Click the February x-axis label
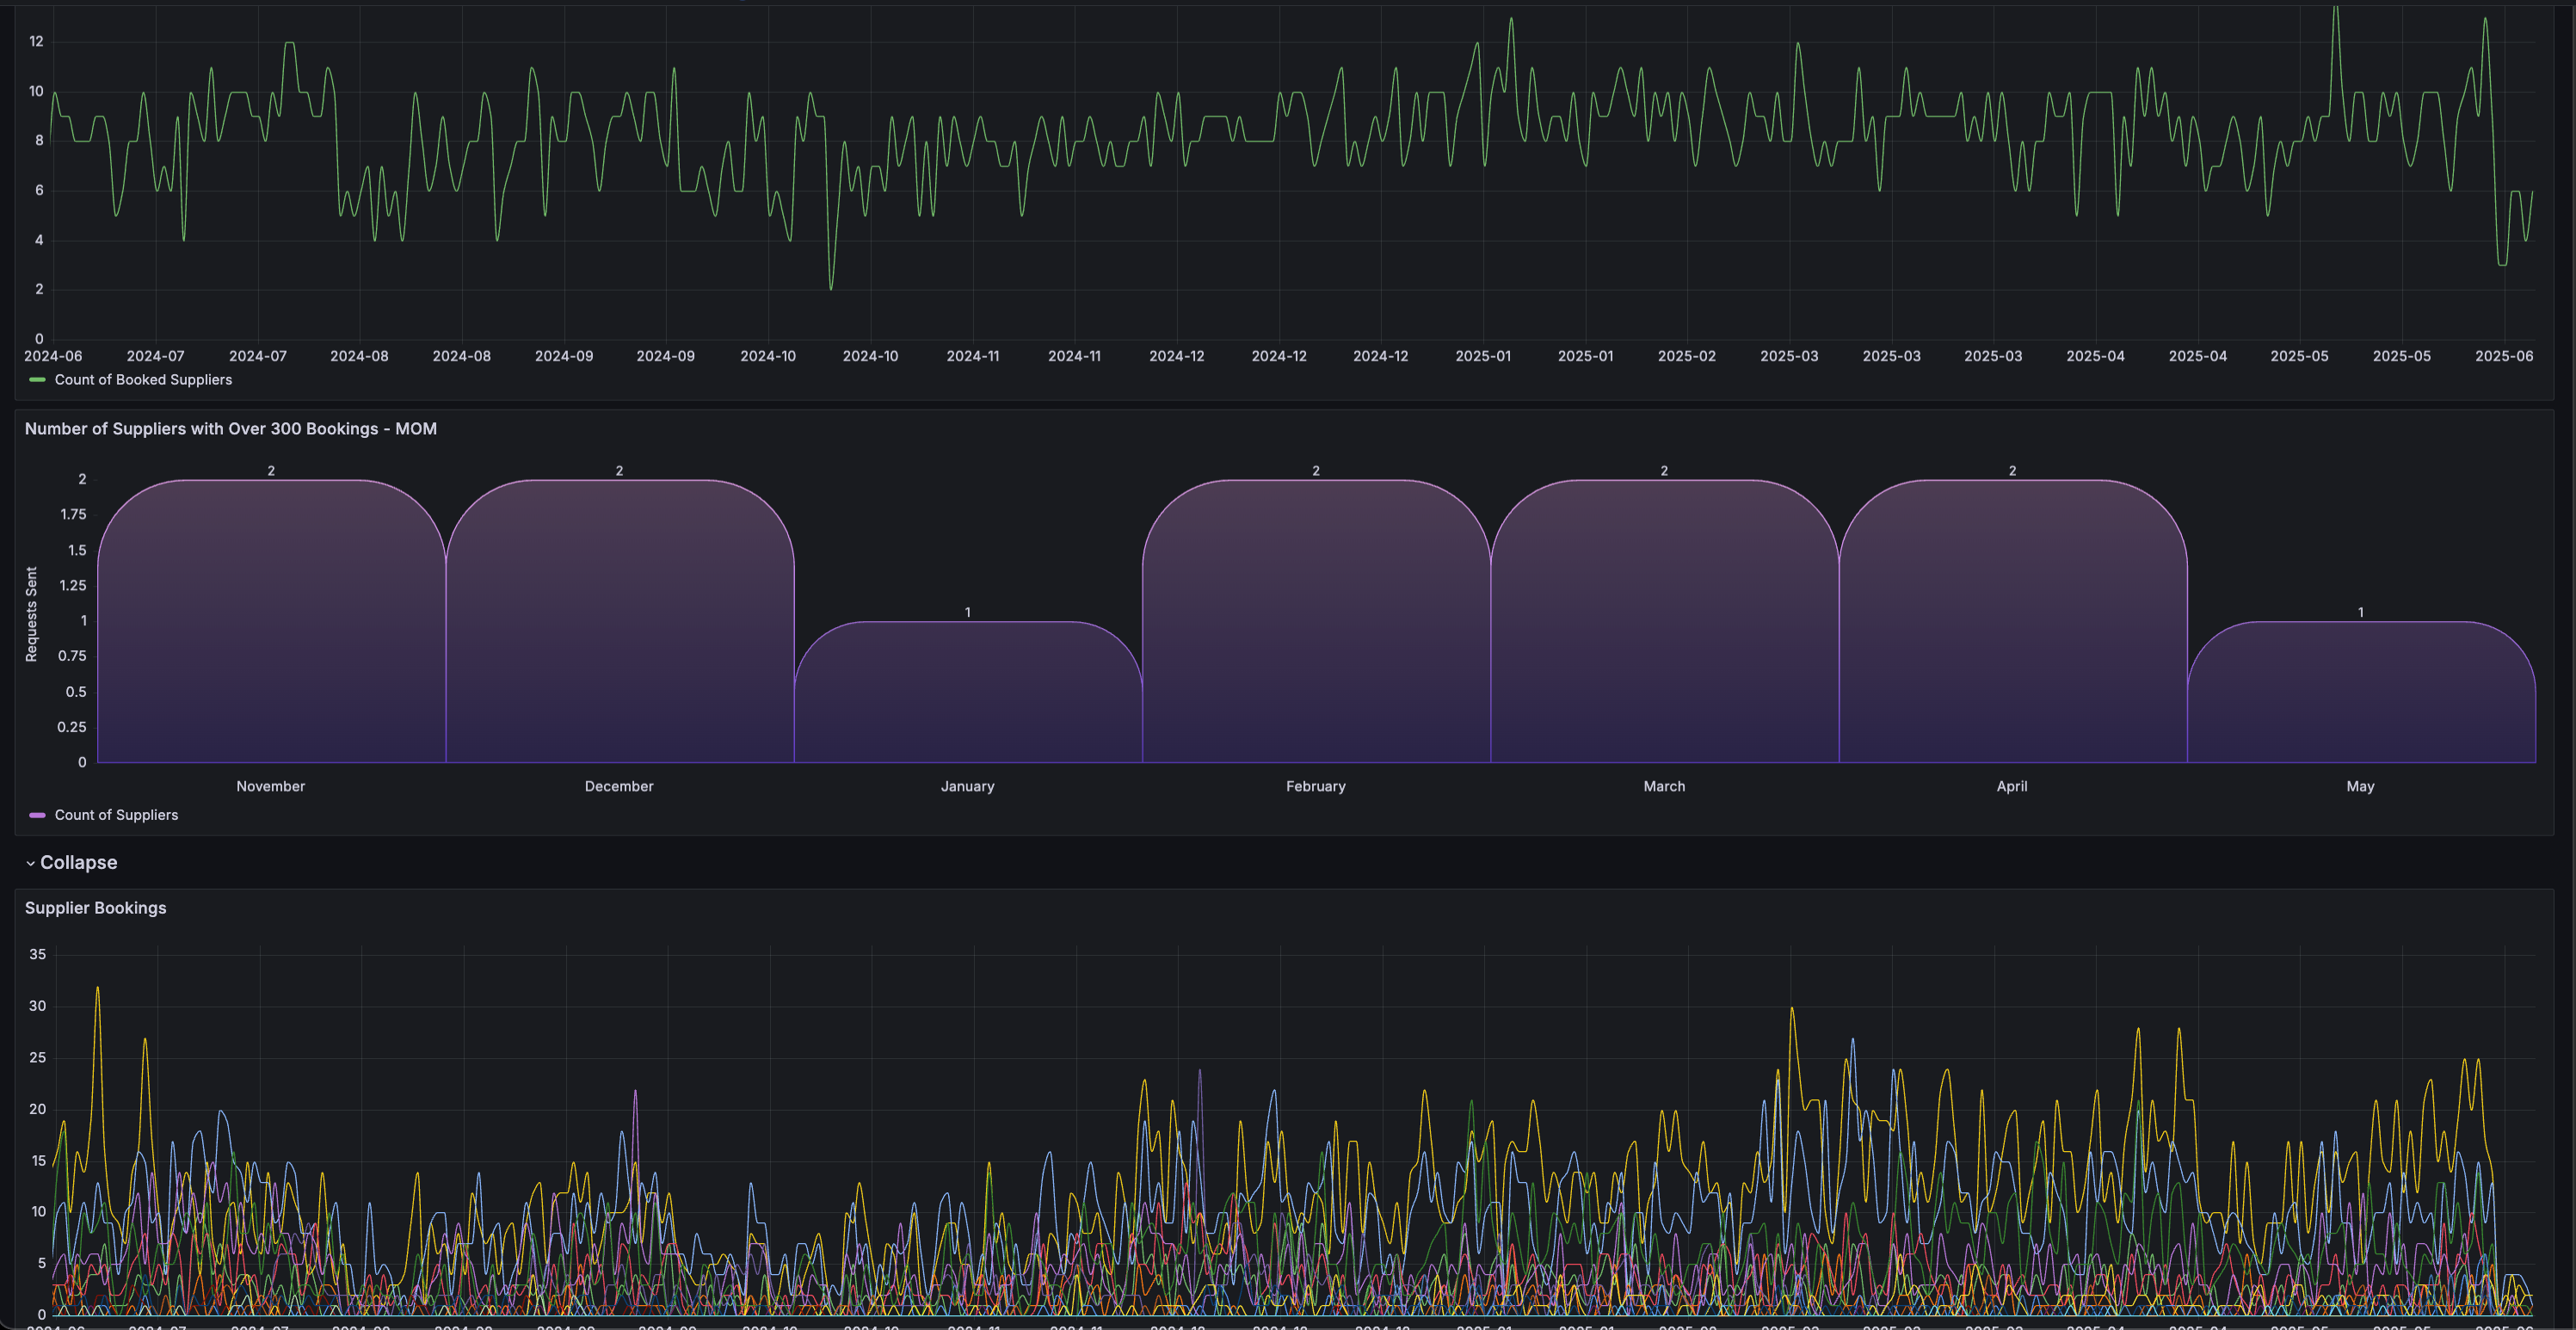Image resolution: width=2576 pixels, height=1330 pixels. click(1316, 786)
